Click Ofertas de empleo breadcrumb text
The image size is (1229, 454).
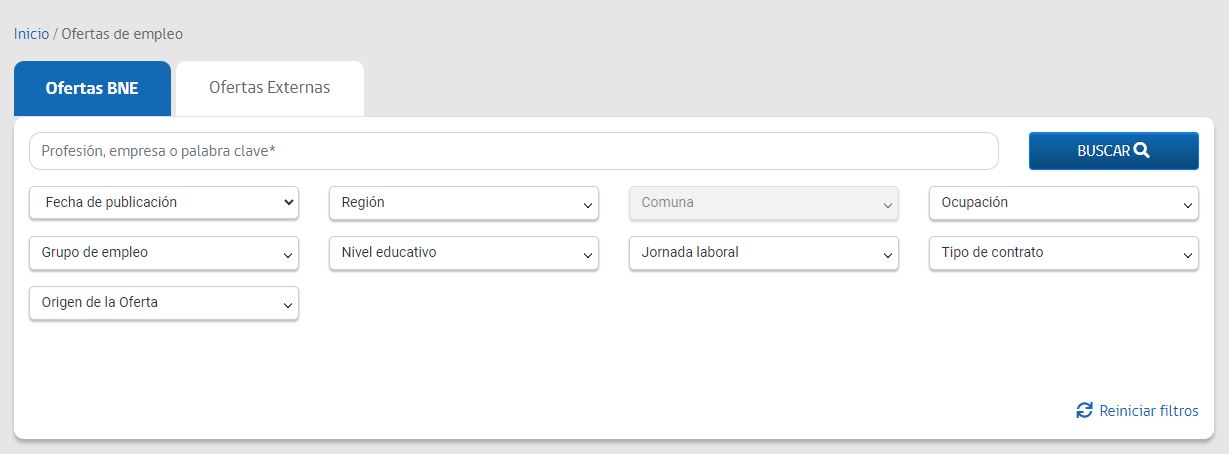(x=122, y=34)
